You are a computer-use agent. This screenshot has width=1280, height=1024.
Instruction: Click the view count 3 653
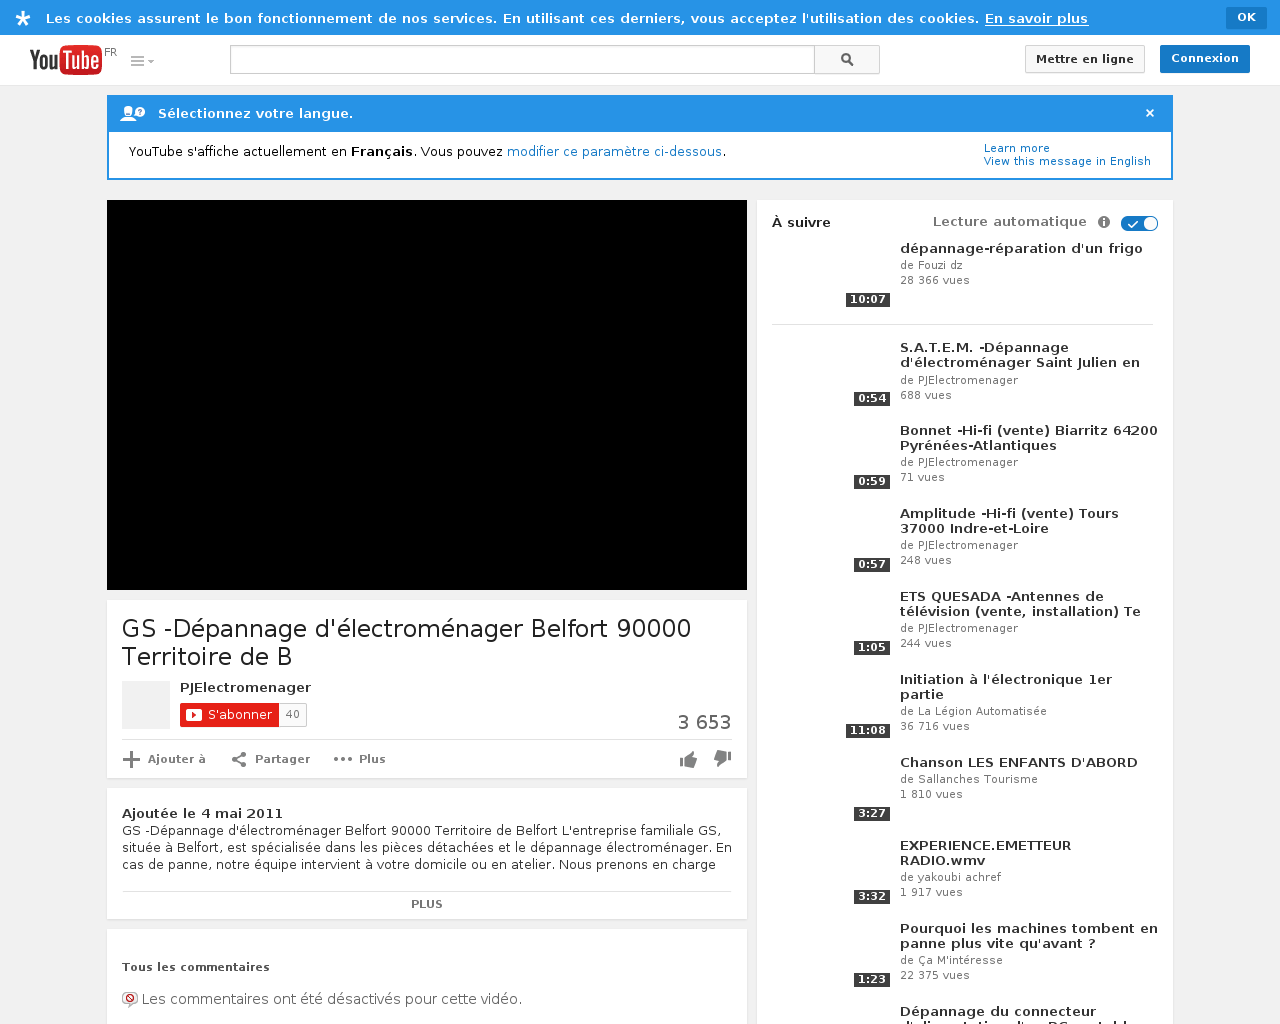(x=704, y=722)
